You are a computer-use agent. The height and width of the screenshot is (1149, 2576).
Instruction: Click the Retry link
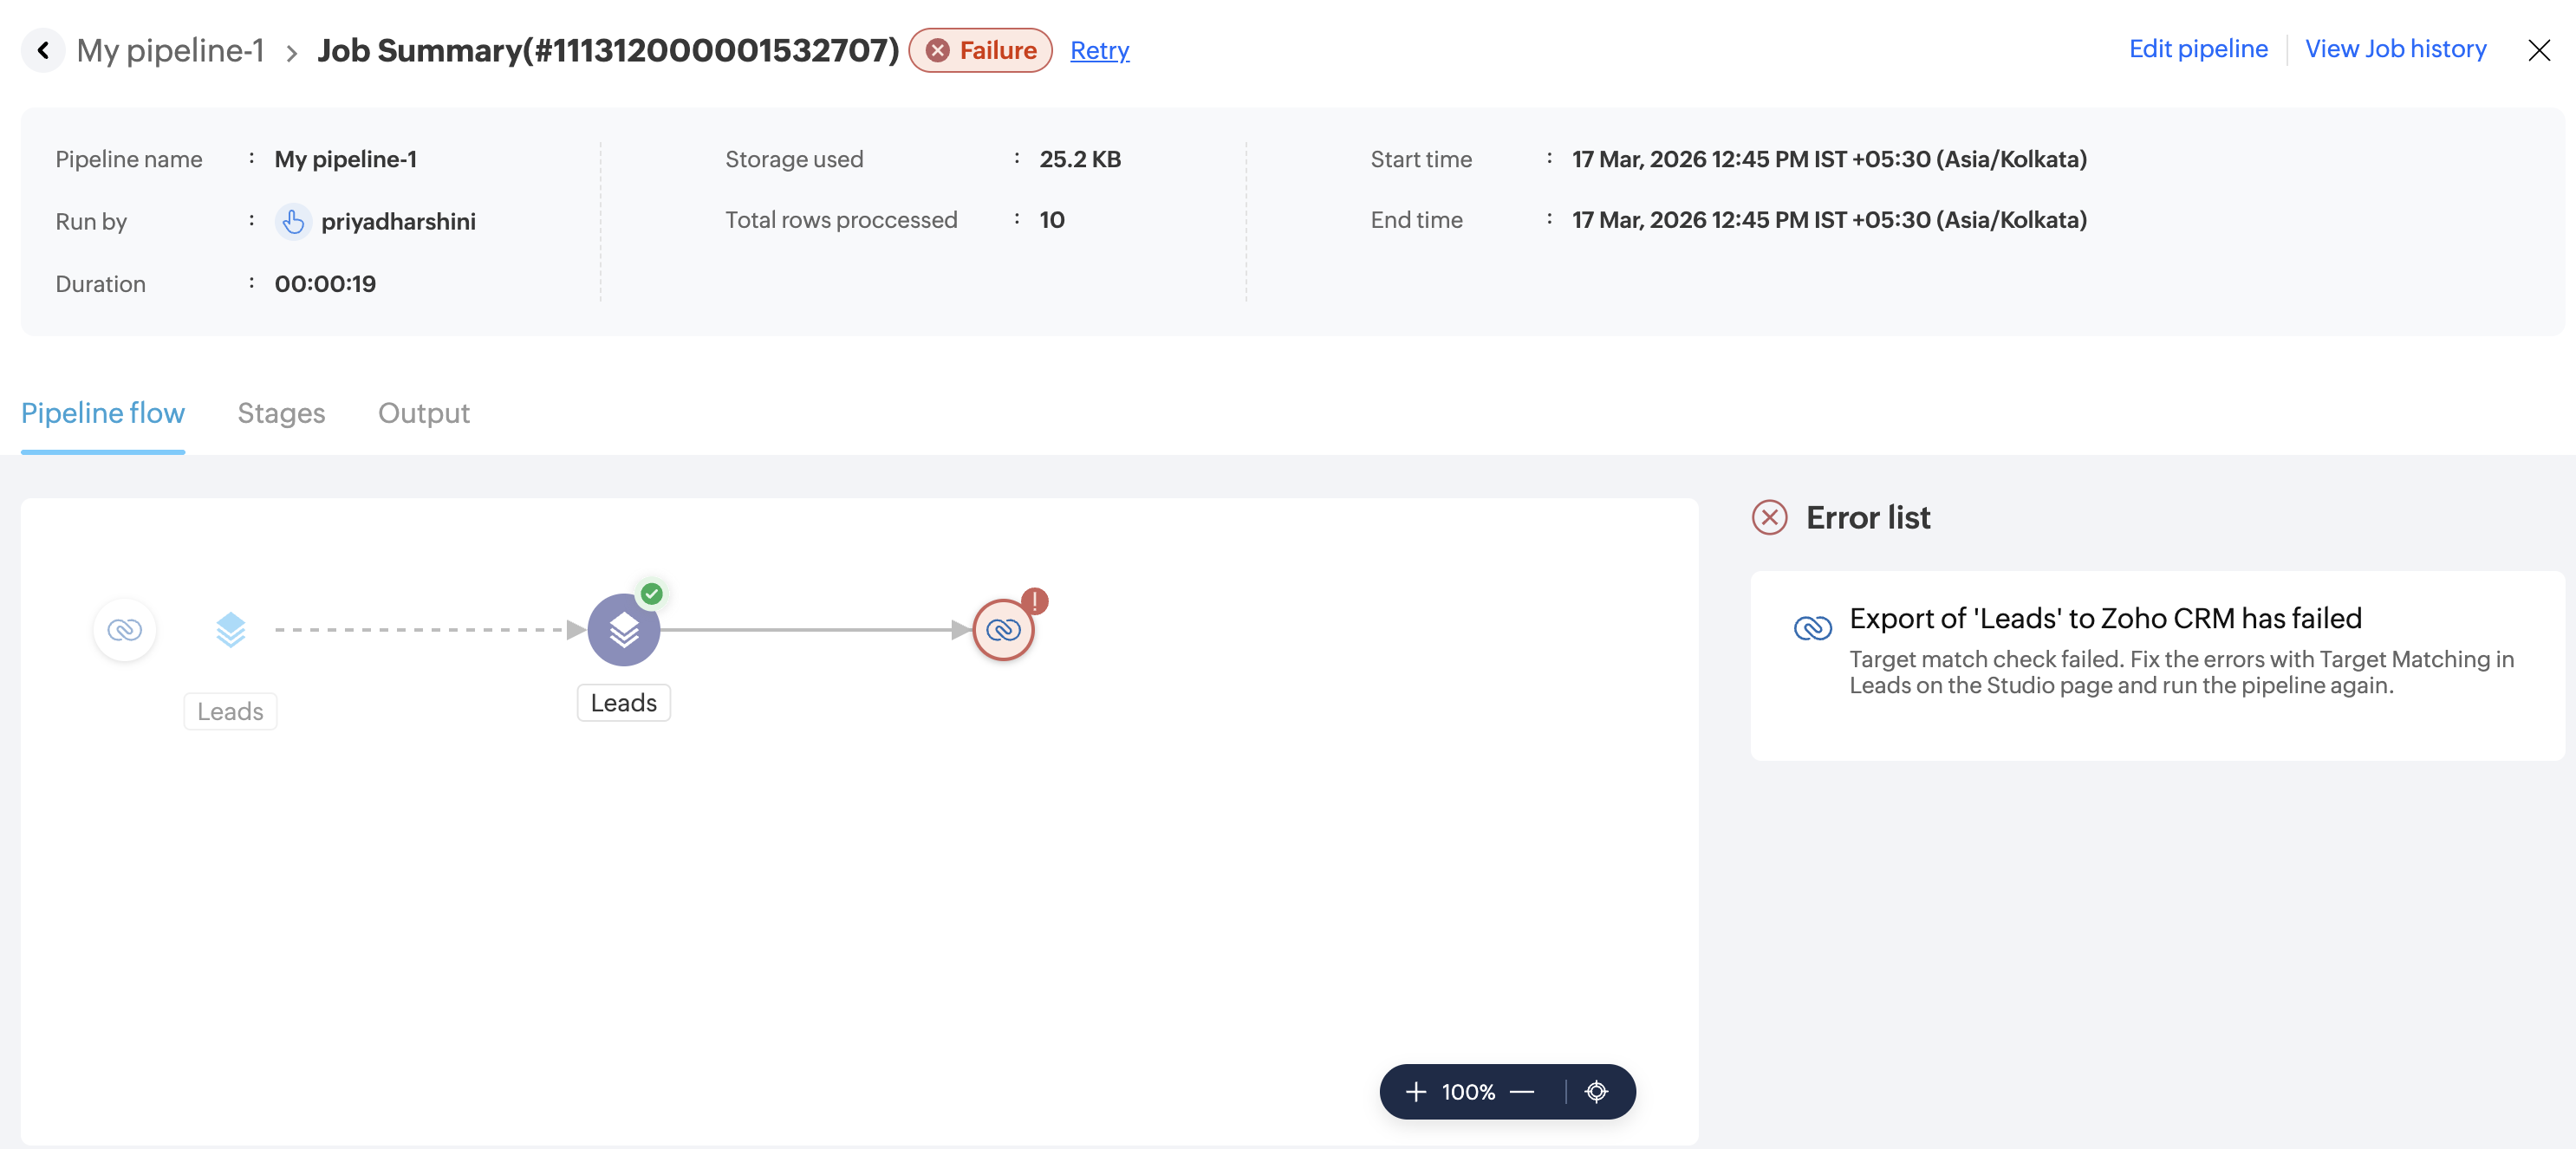pyautogui.click(x=1099, y=50)
